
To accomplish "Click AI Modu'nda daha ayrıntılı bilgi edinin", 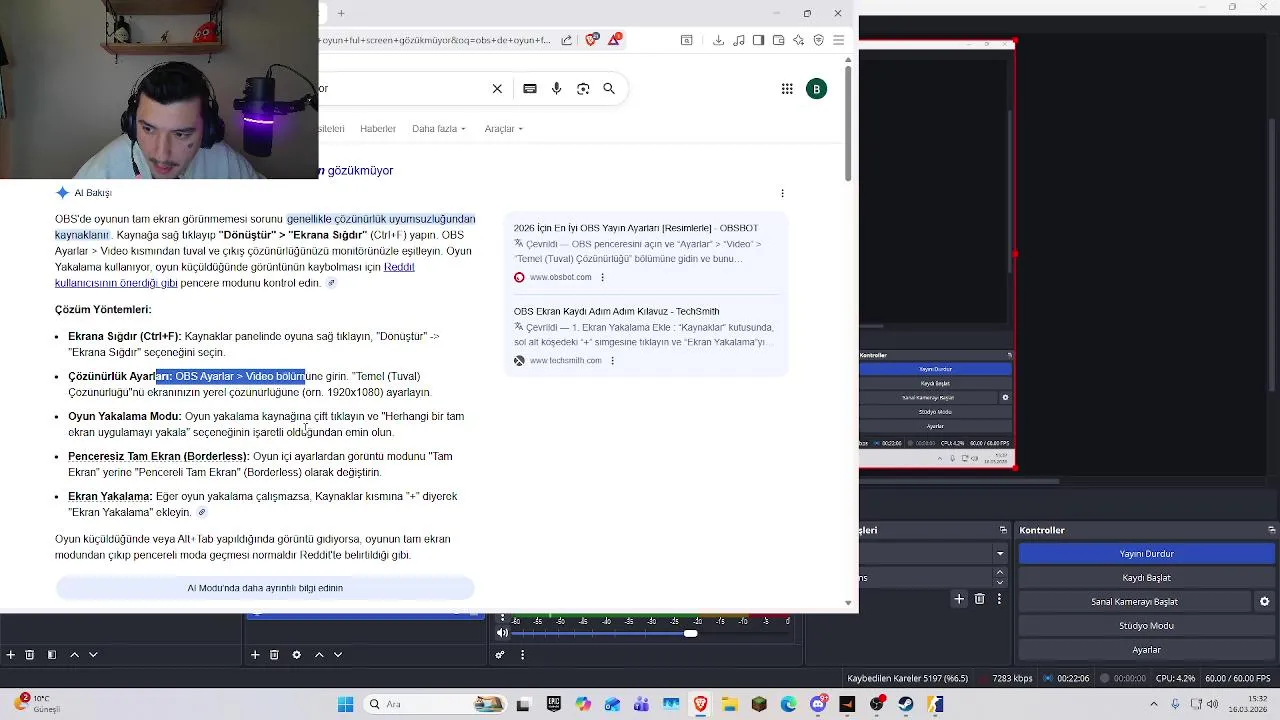I will click(265, 588).
